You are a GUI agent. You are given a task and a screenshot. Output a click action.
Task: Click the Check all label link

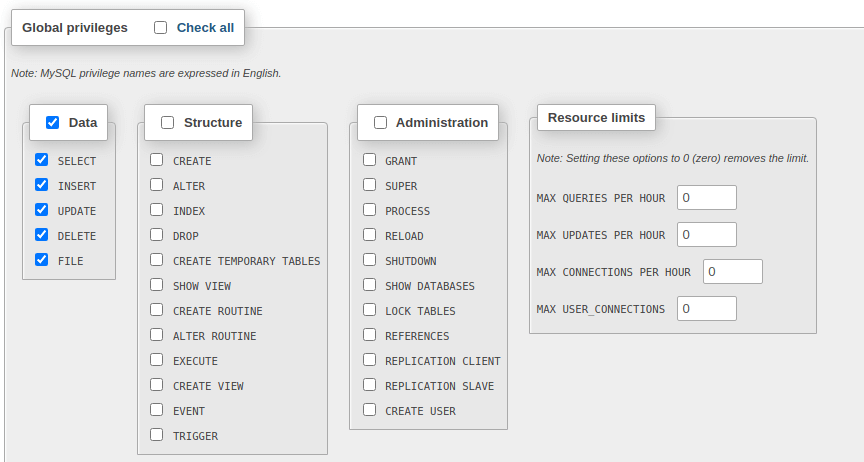tap(205, 28)
